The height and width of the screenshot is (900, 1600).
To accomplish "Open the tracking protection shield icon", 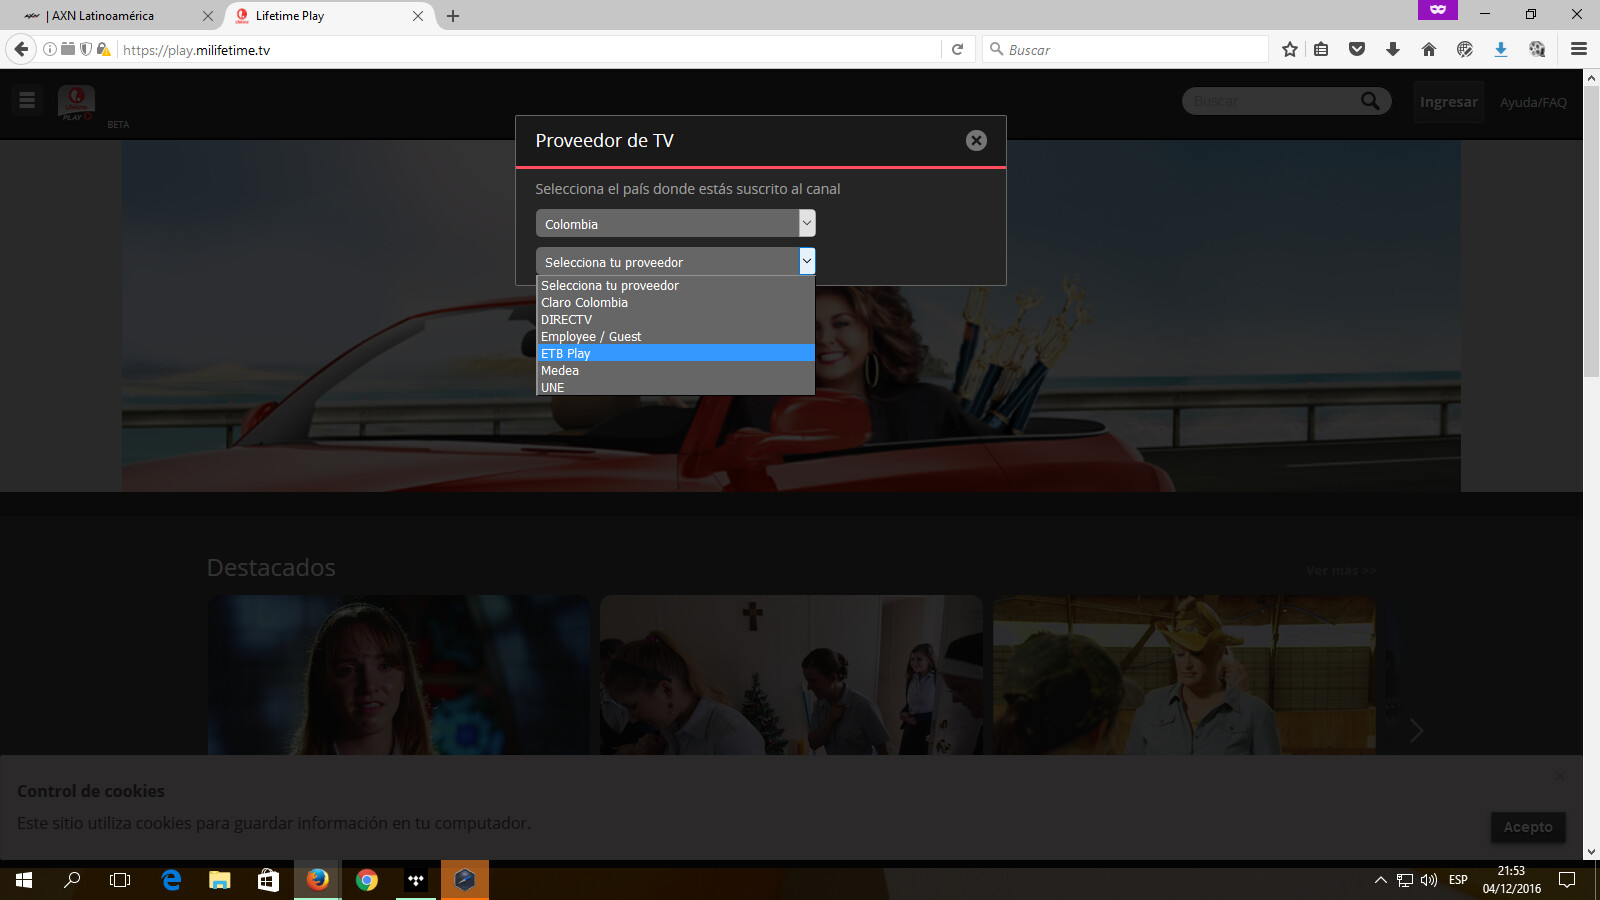I will coord(86,49).
